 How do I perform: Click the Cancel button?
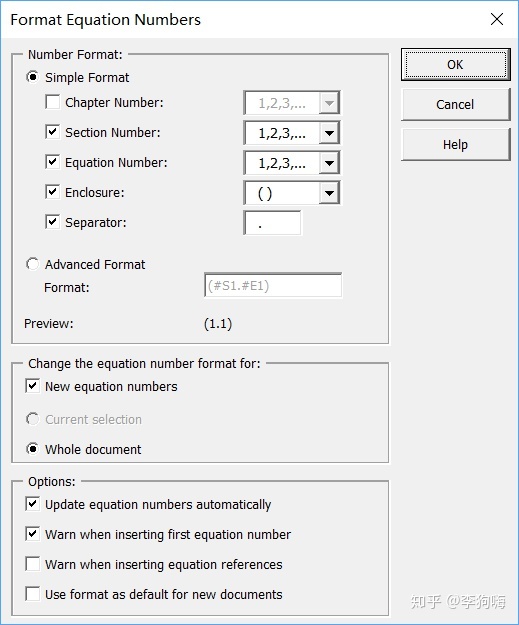[456, 104]
